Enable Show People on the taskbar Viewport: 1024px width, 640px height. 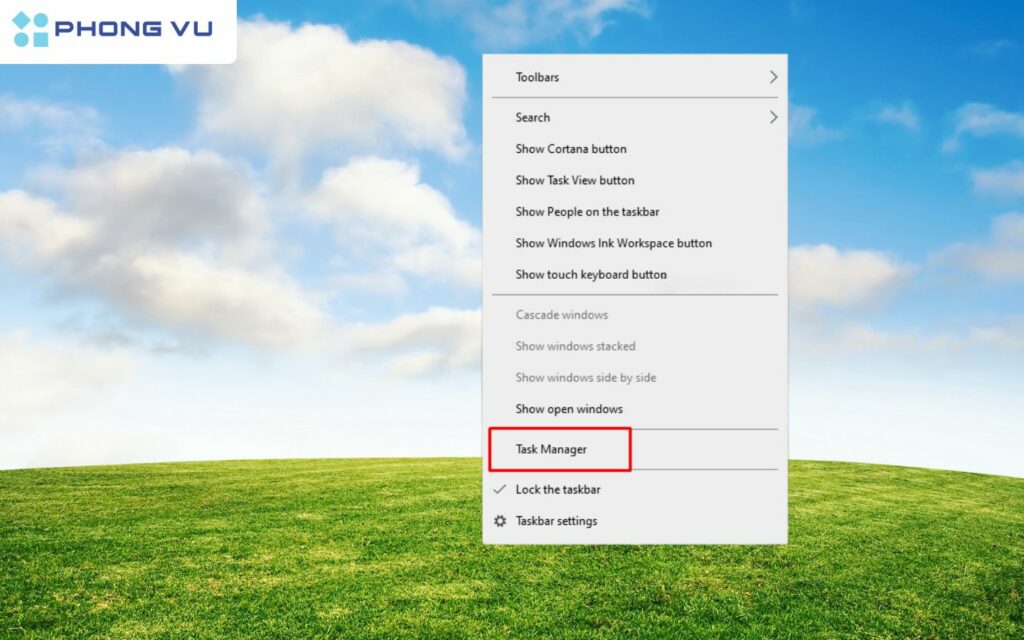[x=587, y=212]
